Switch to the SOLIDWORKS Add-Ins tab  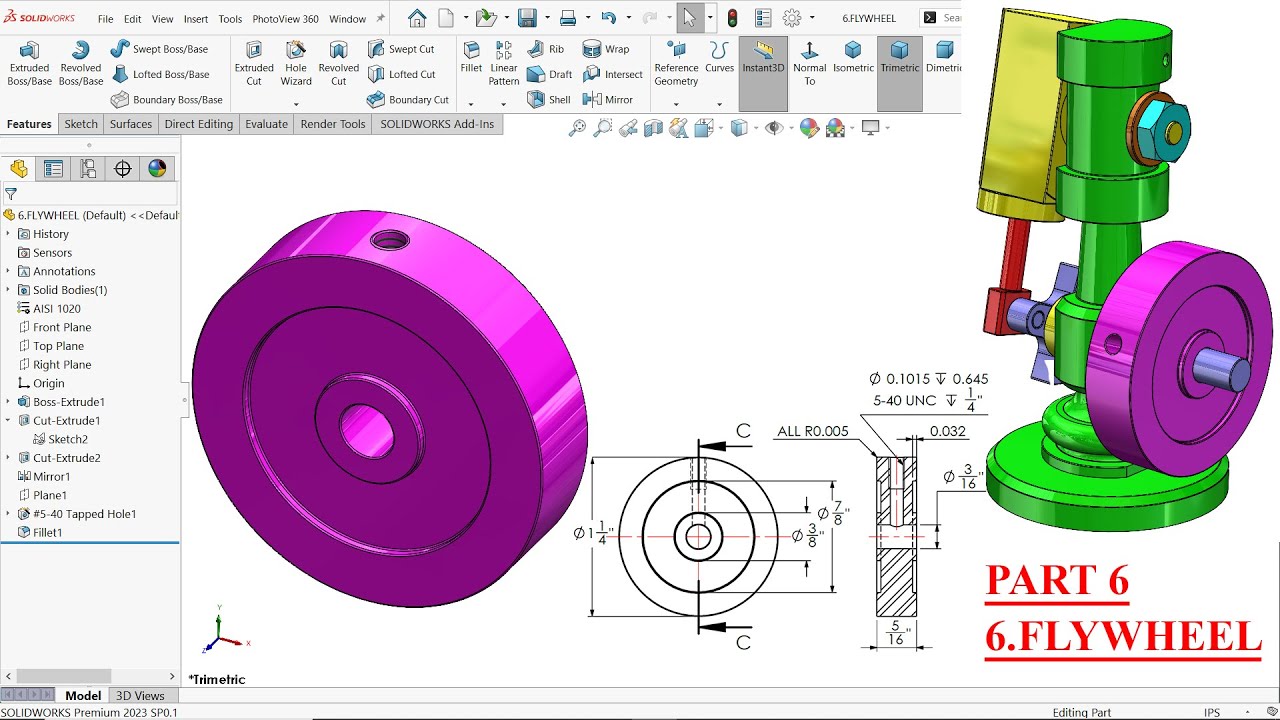click(x=437, y=124)
